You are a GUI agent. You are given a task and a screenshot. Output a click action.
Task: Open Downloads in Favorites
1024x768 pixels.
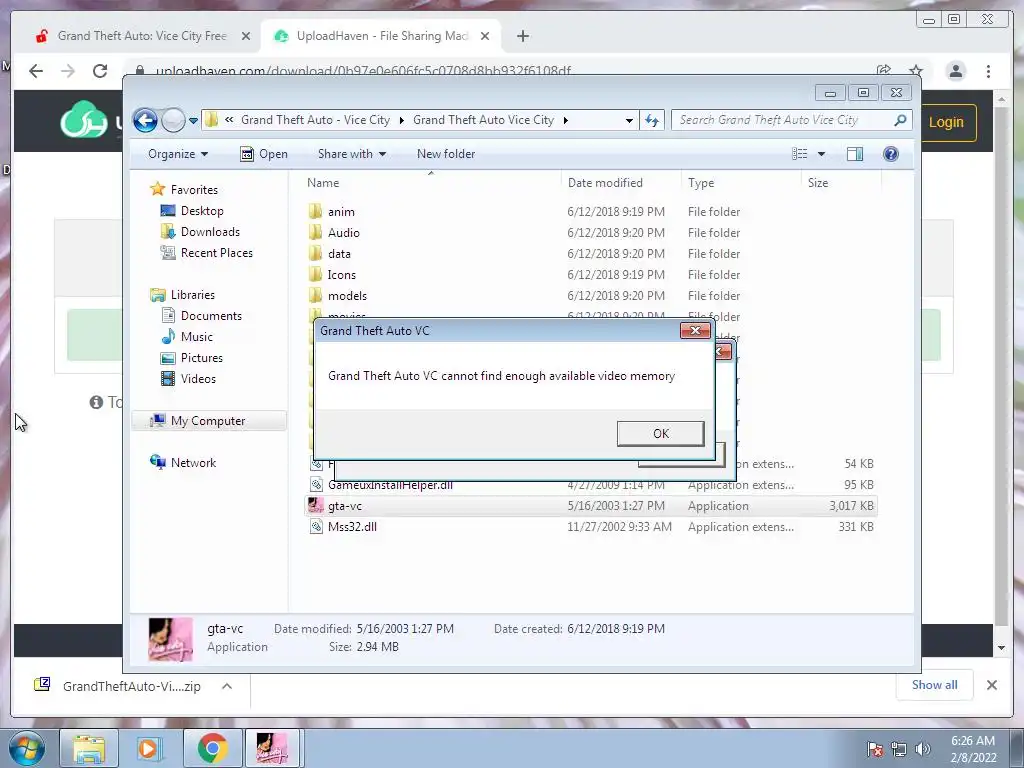point(210,232)
